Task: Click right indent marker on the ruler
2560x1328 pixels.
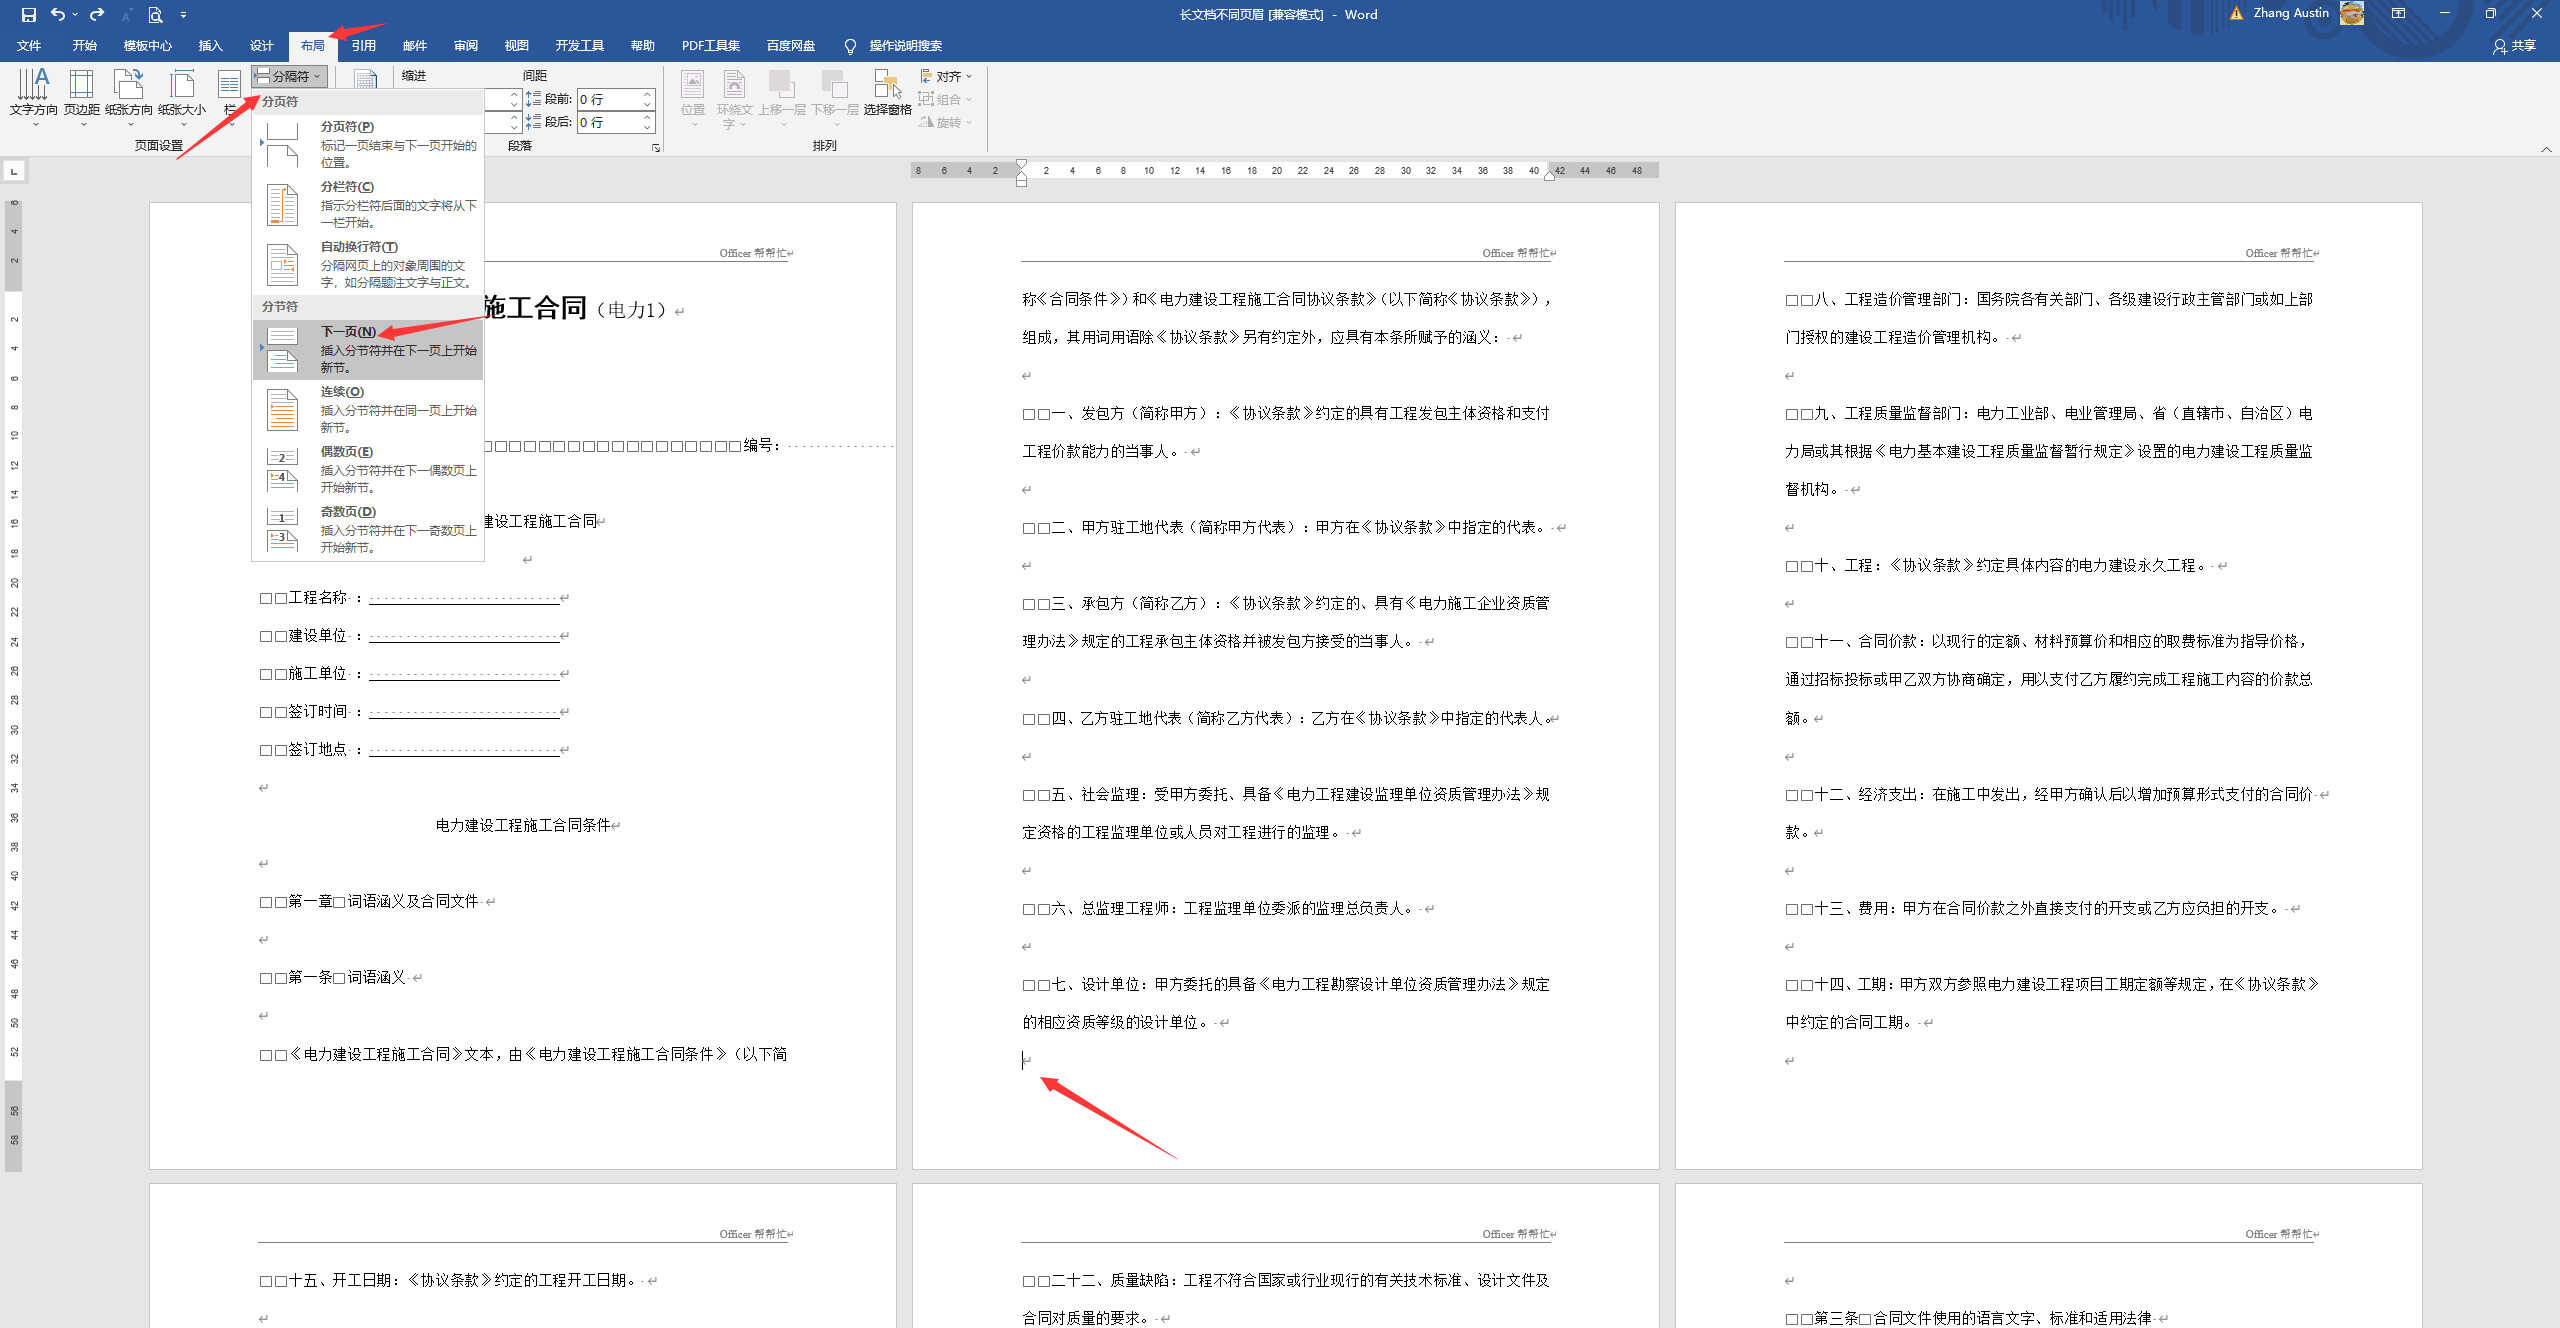Action: [x=1549, y=175]
